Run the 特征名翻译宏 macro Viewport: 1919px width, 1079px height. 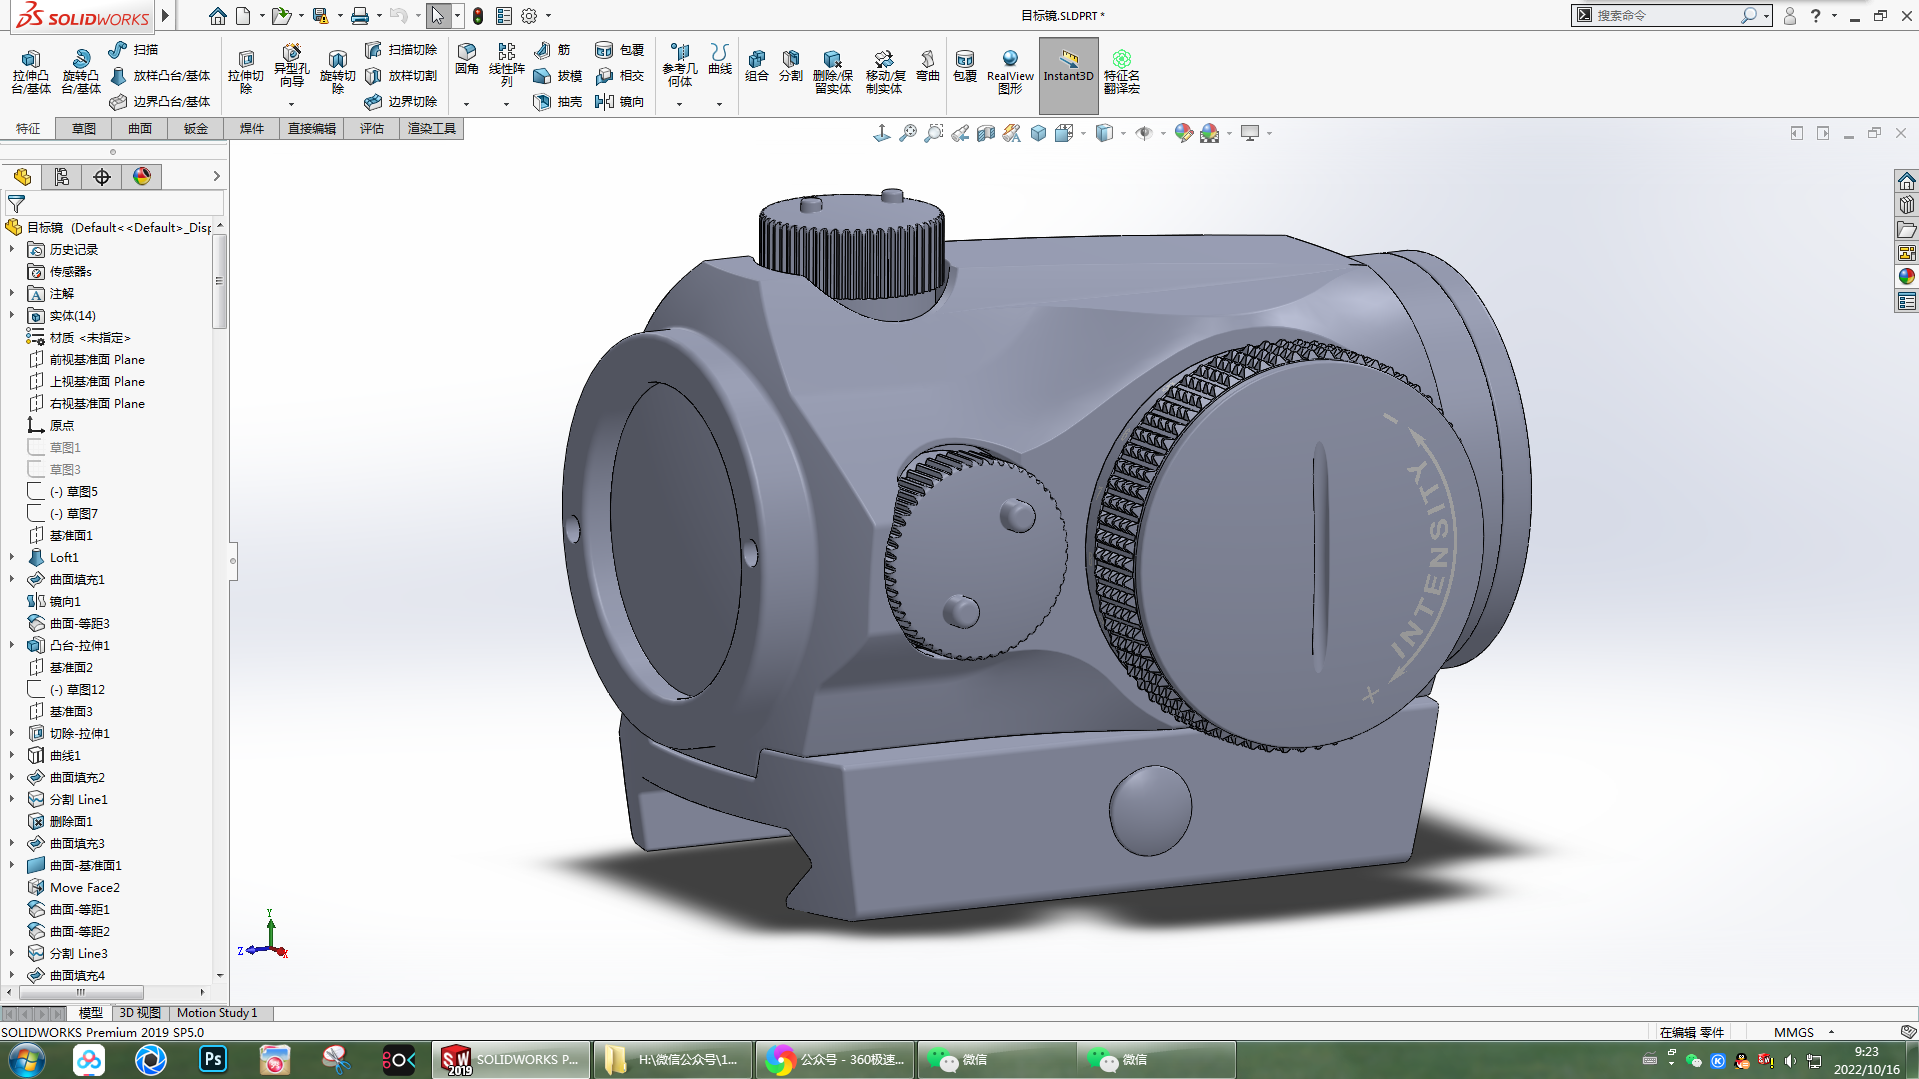pyautogui.click(x=1122, y=72)
